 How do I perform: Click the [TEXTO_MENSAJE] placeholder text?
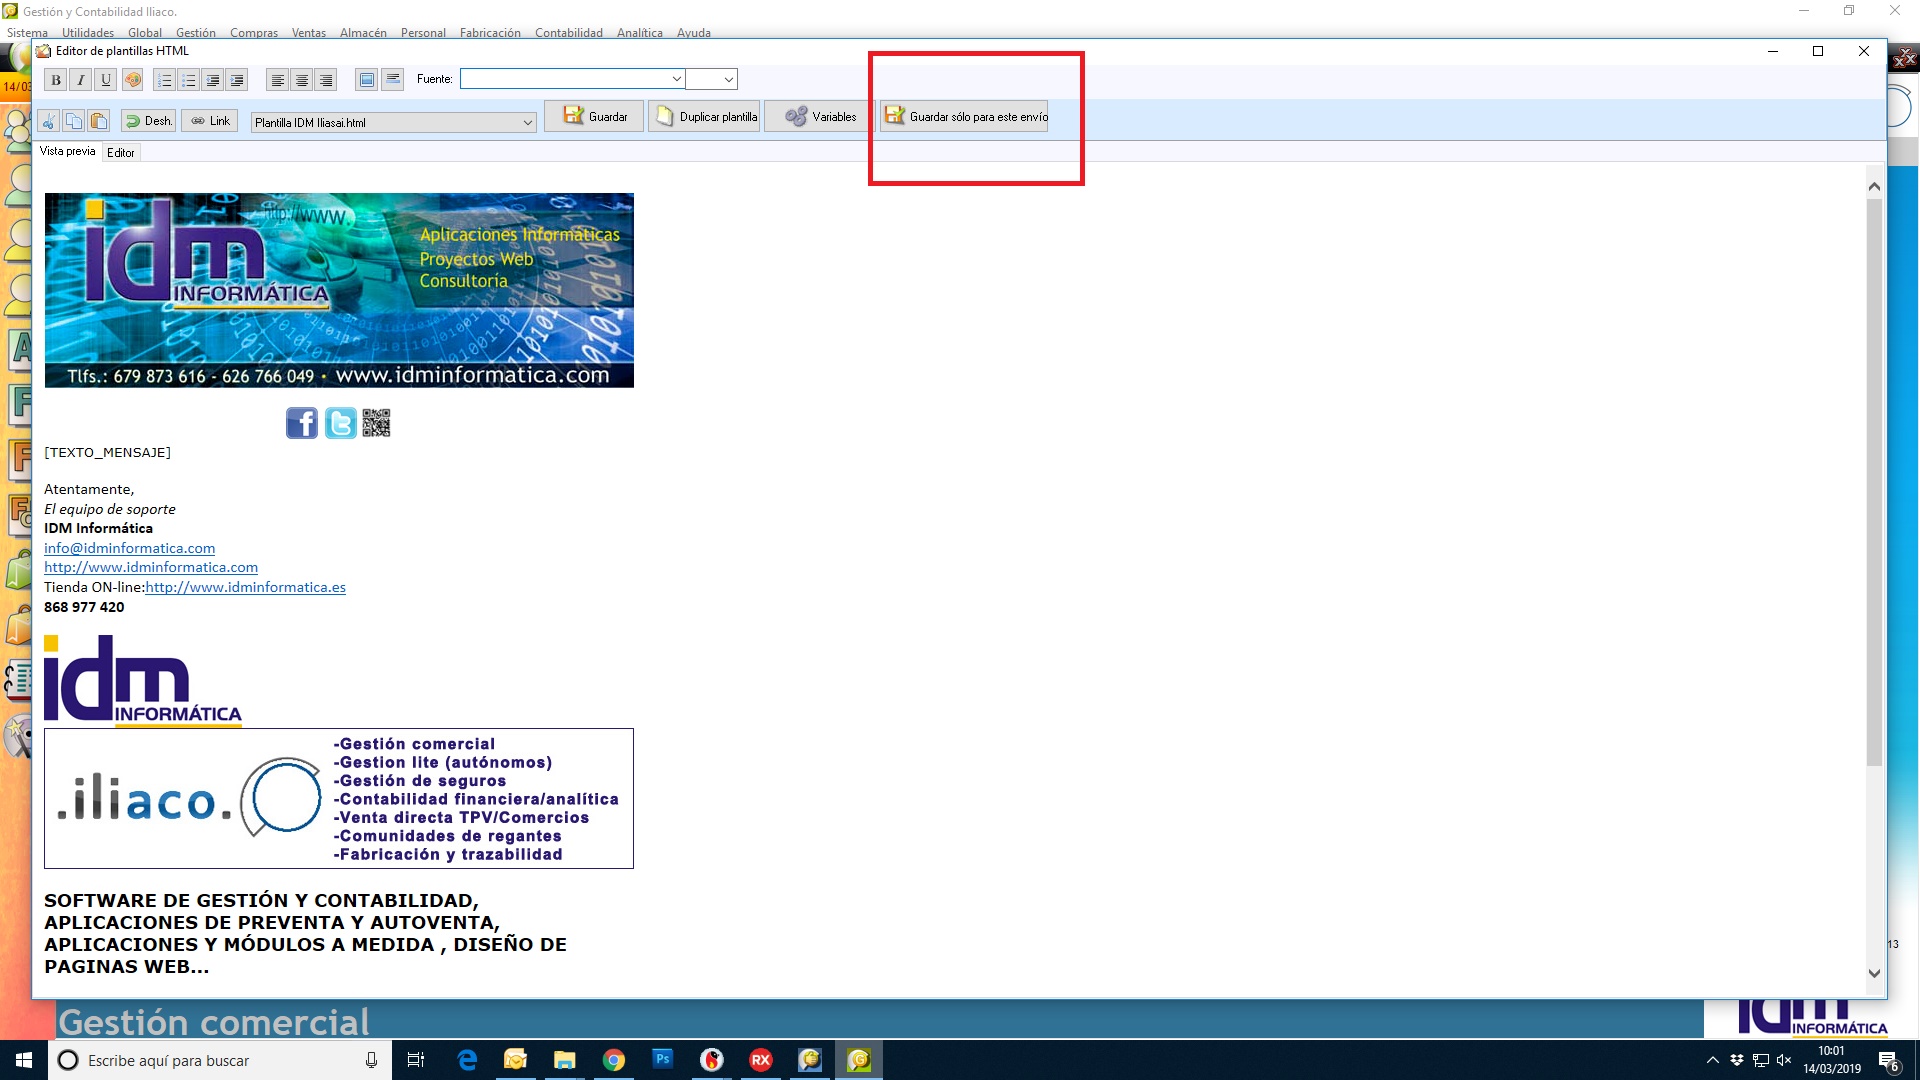[x=107, y=452]
